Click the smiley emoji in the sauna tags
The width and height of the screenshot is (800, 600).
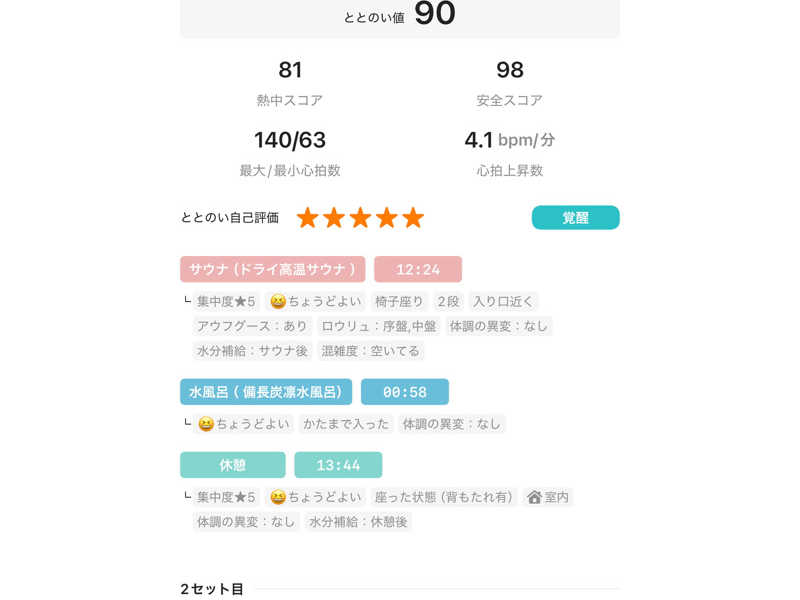coord(278,301)
